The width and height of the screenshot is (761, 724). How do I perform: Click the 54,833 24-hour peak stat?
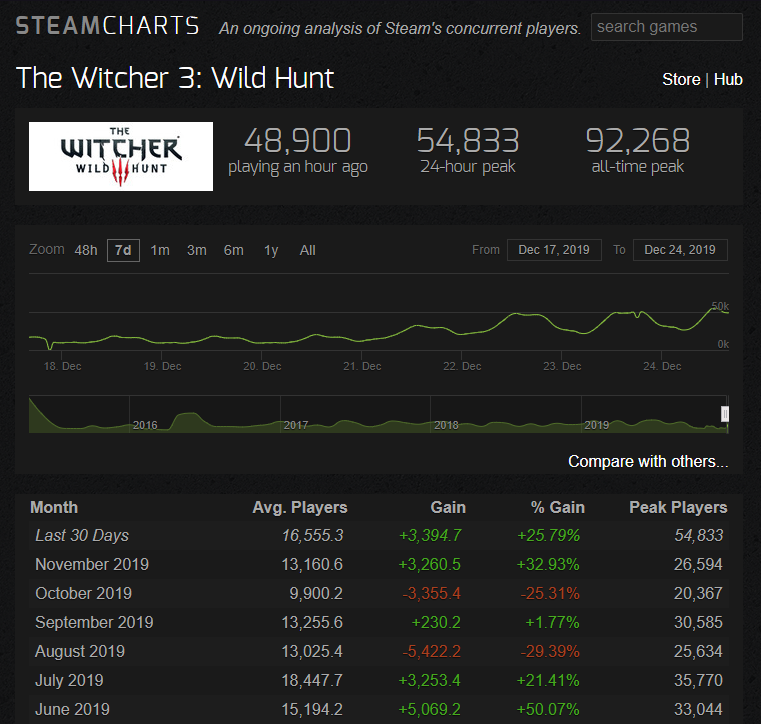click(468, 150)
